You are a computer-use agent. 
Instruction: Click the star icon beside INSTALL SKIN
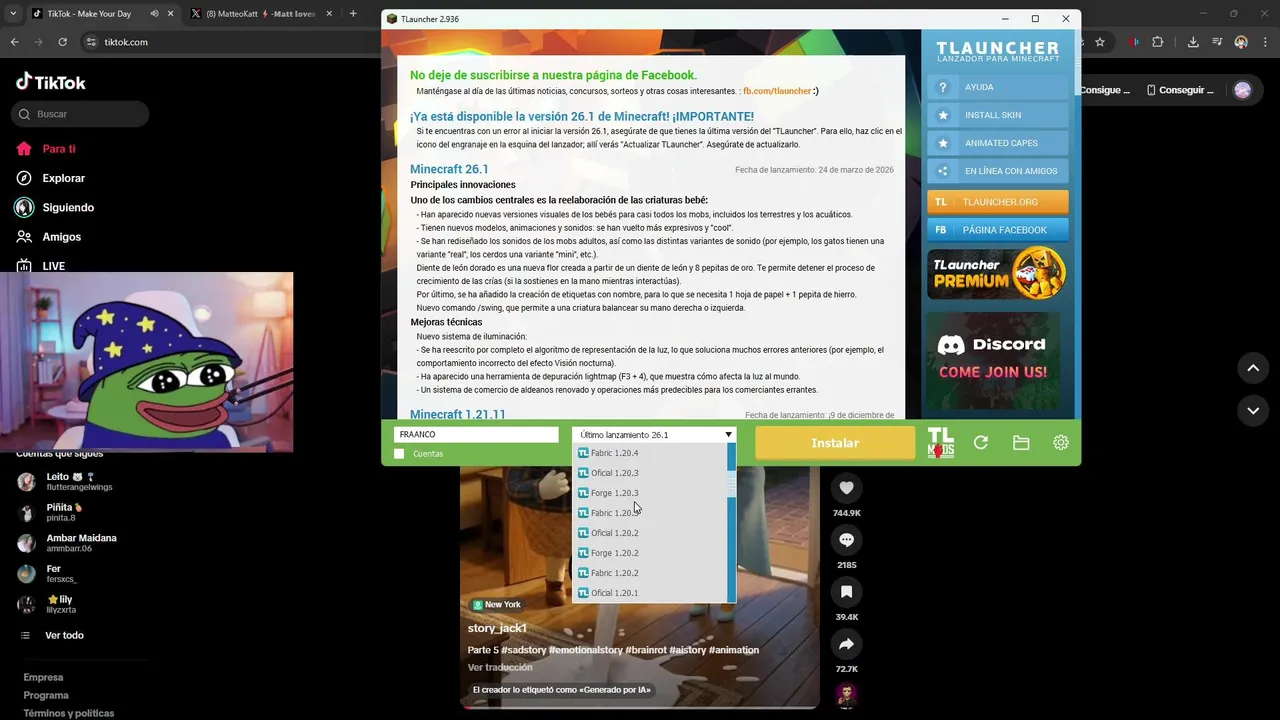942,115
